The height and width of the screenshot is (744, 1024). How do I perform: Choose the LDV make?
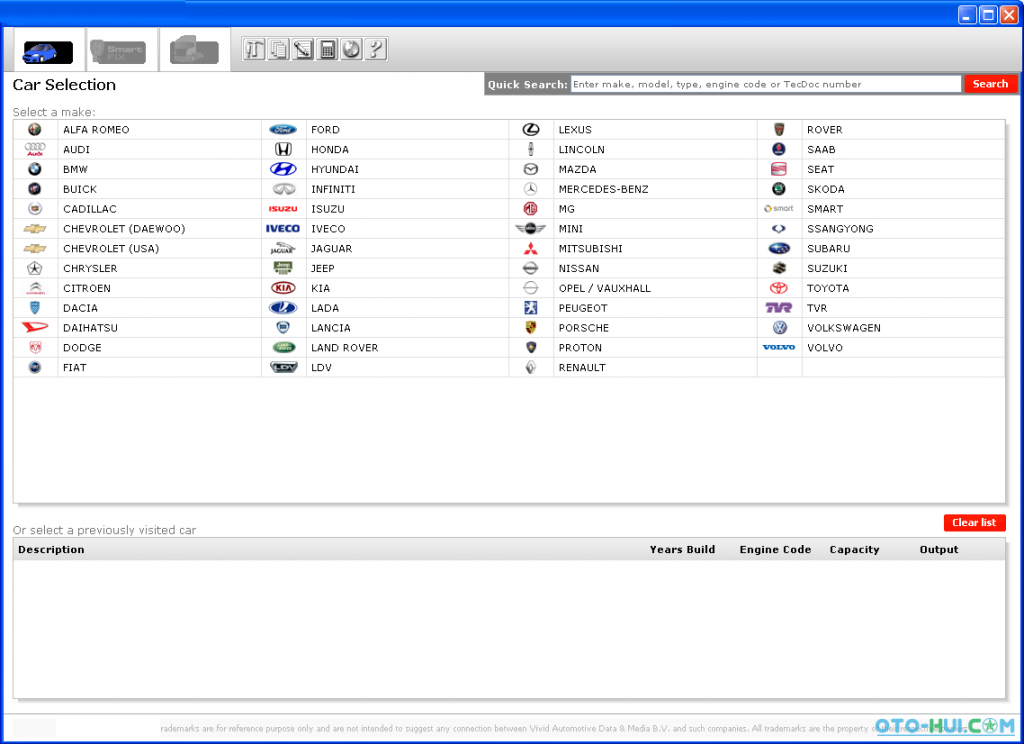pyautogui.click(x=321, y=368)
